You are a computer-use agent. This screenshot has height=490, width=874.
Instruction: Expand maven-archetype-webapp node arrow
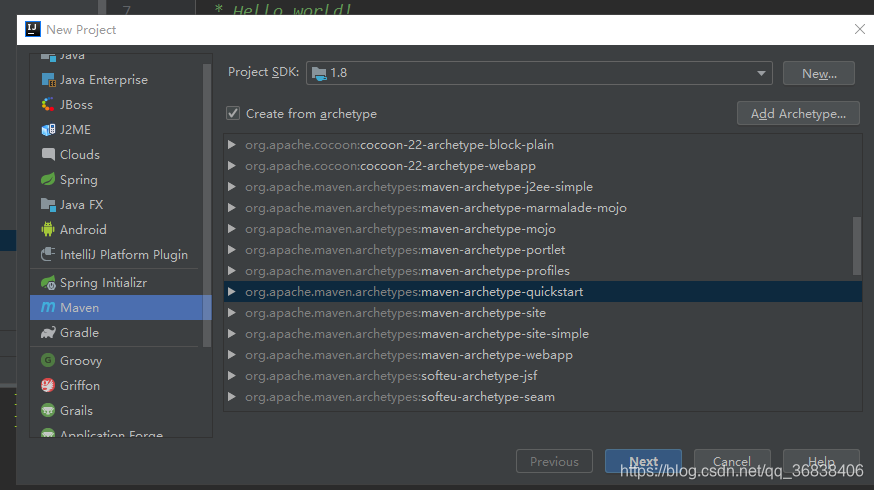click(231, 355)
